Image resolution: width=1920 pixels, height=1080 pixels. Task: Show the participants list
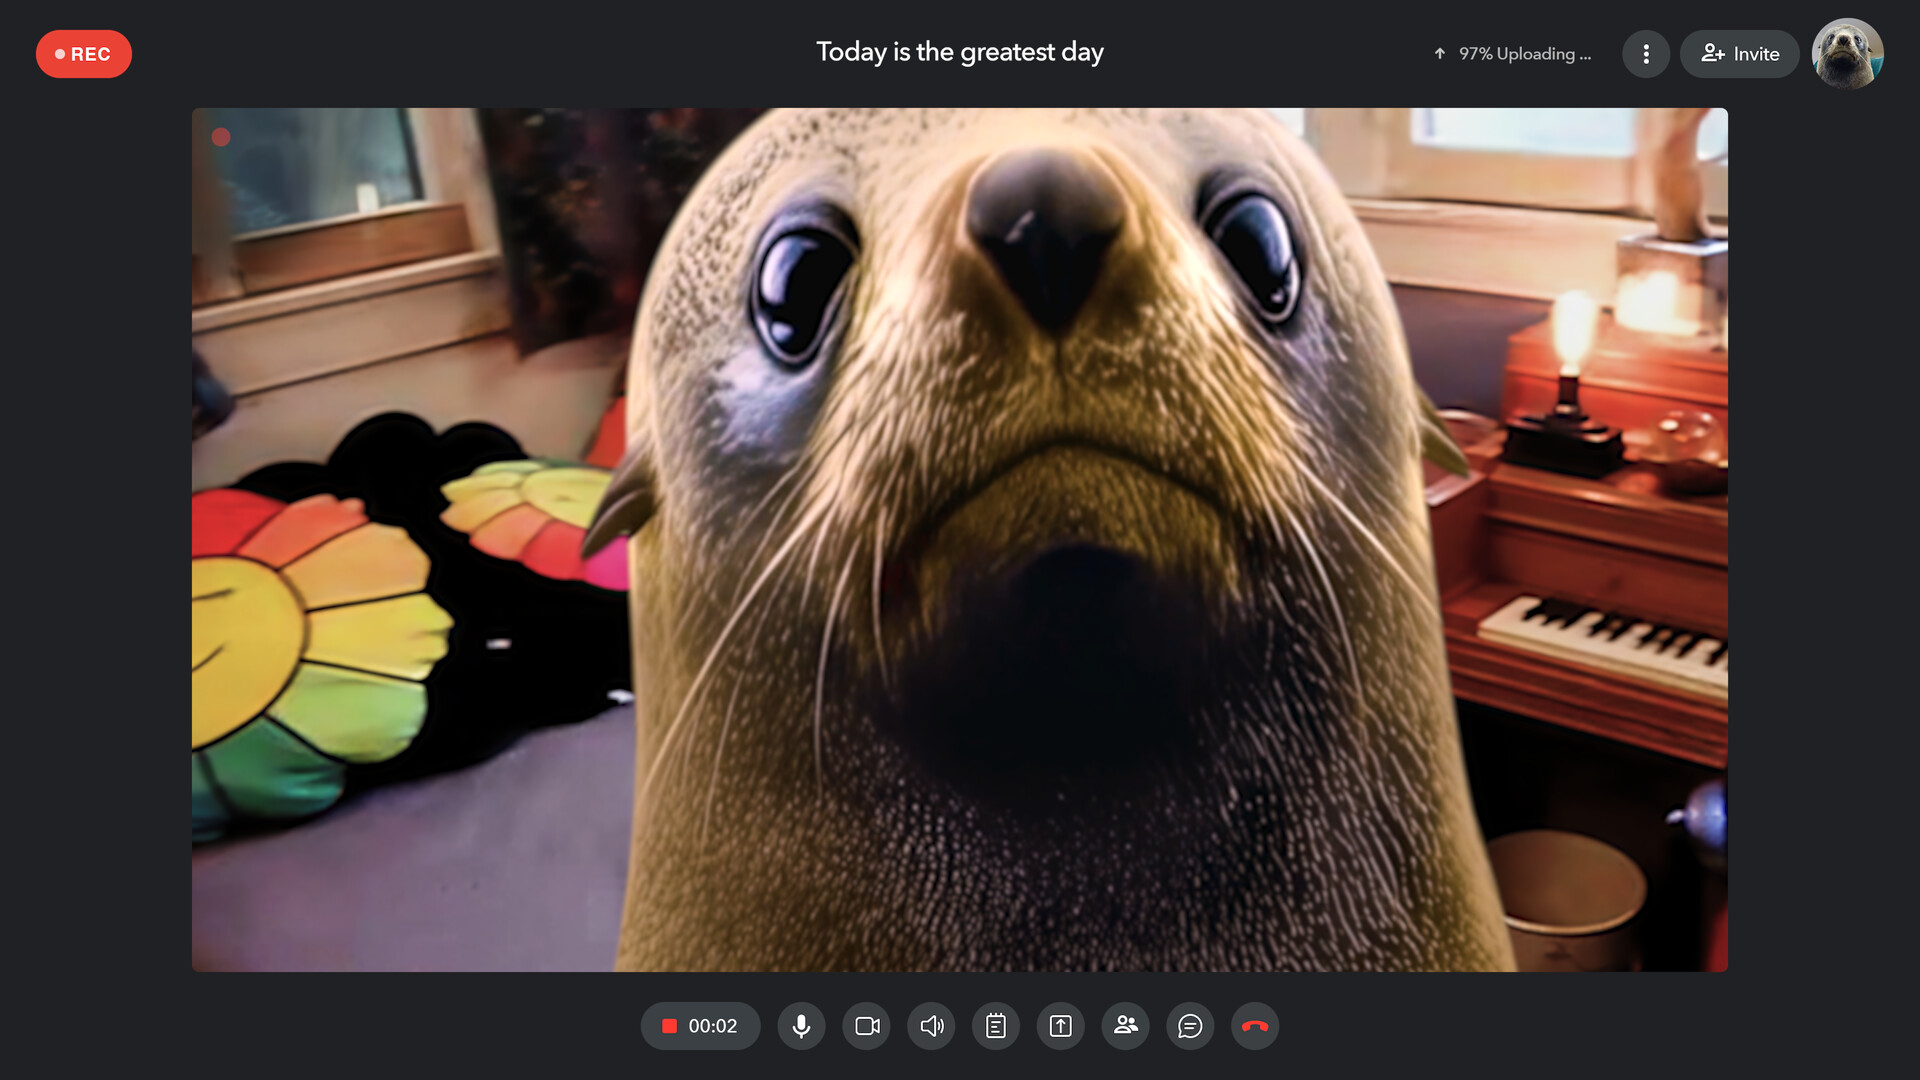pos(1125,1026)
